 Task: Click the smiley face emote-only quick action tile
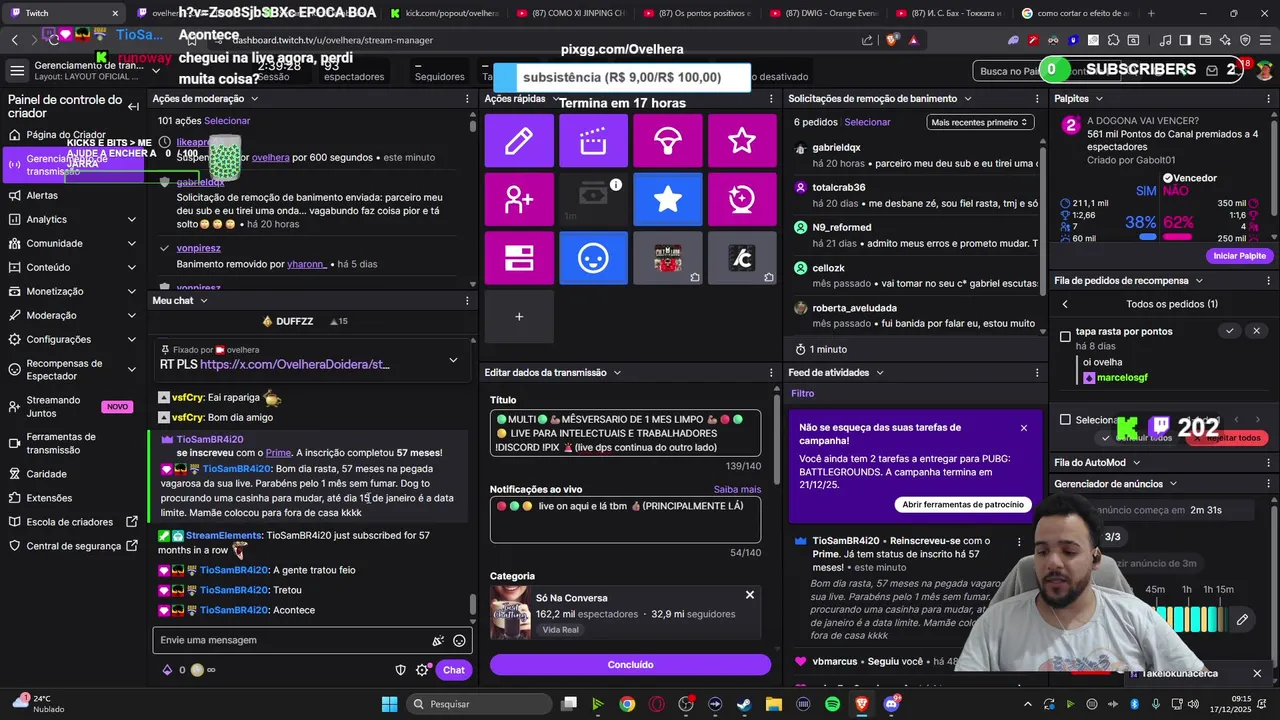coord(593,258)
